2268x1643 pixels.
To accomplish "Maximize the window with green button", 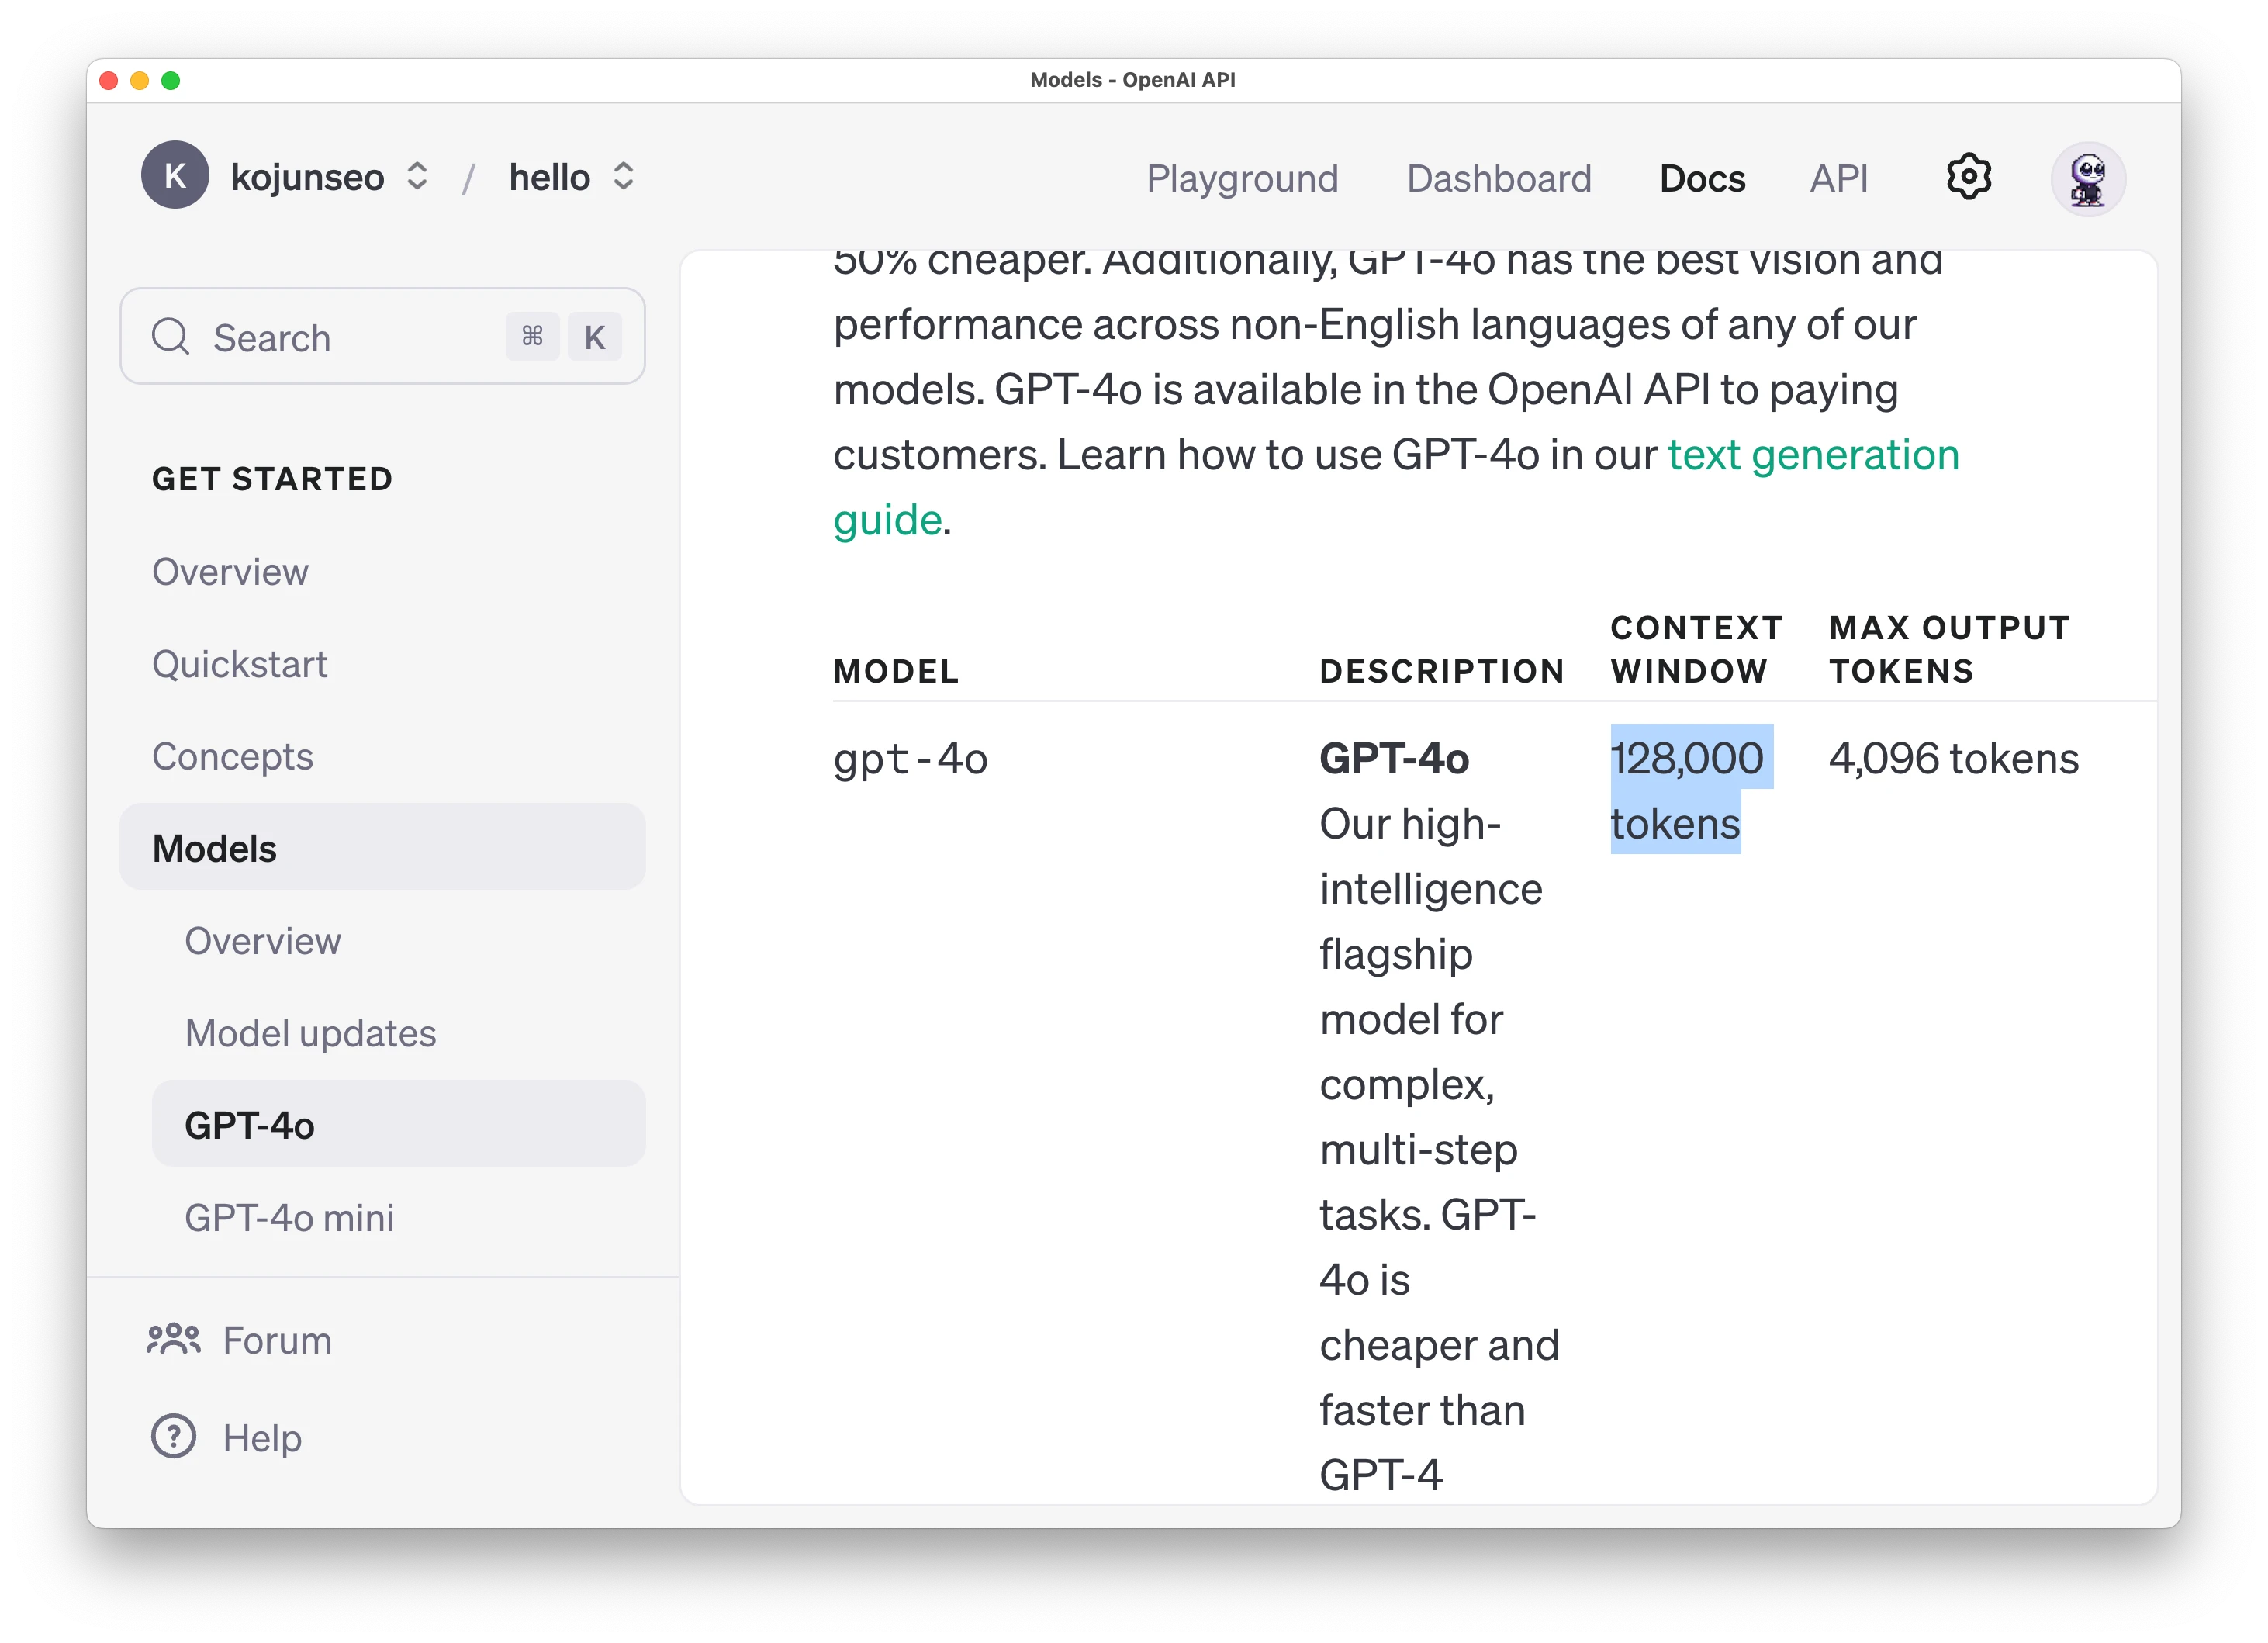I will point(171,80).
